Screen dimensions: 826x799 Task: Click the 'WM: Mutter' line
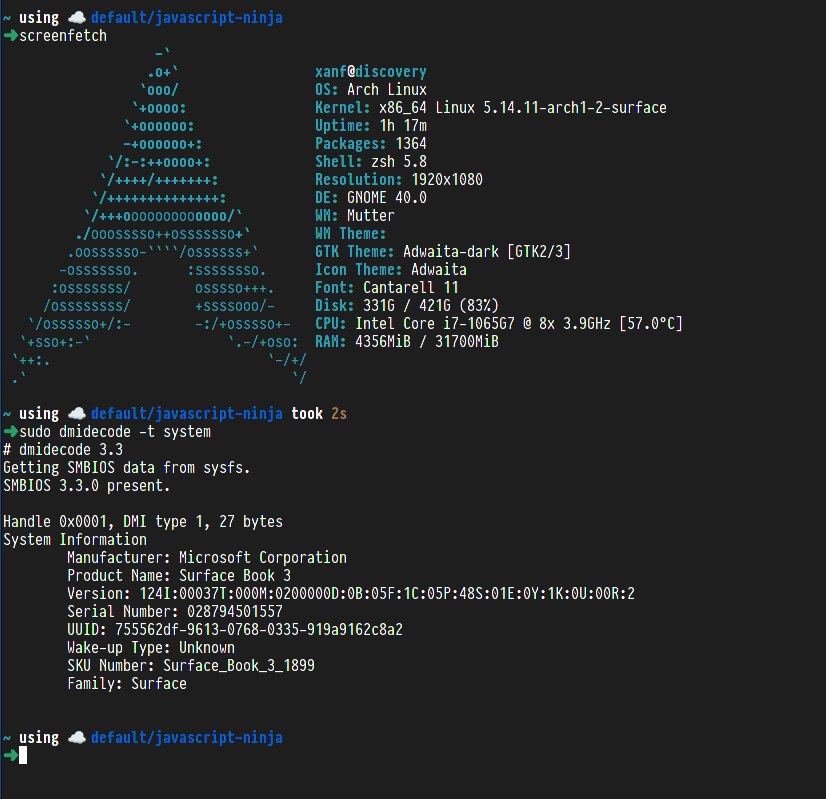(355, 215)
